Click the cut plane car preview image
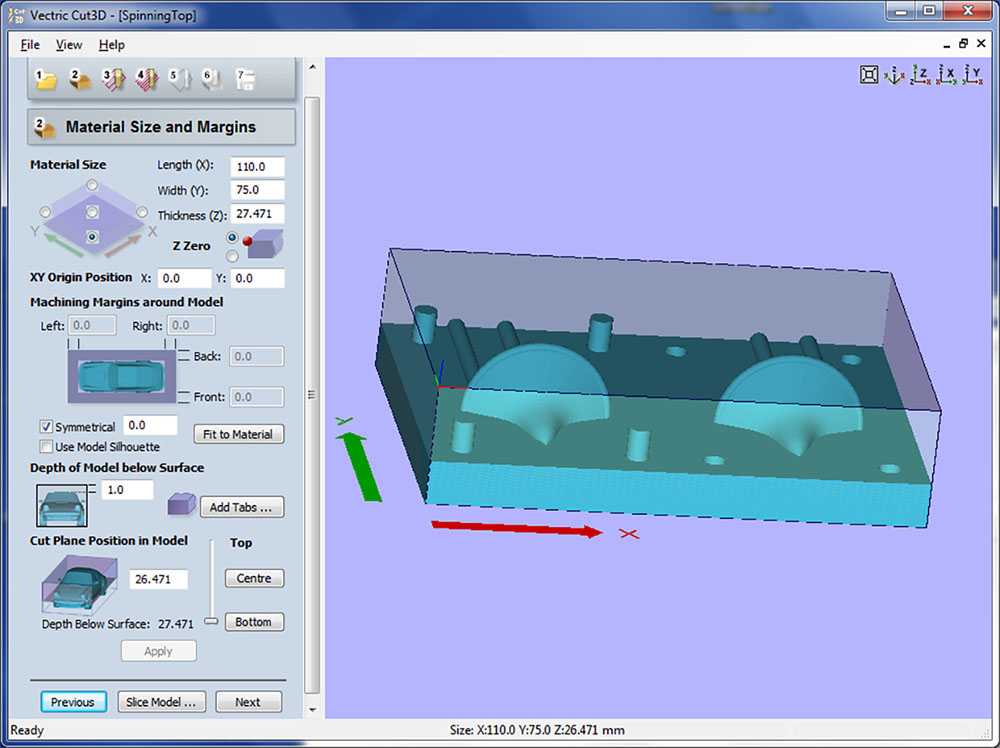This screenshot has height=748, width=1000. [80, 583]
